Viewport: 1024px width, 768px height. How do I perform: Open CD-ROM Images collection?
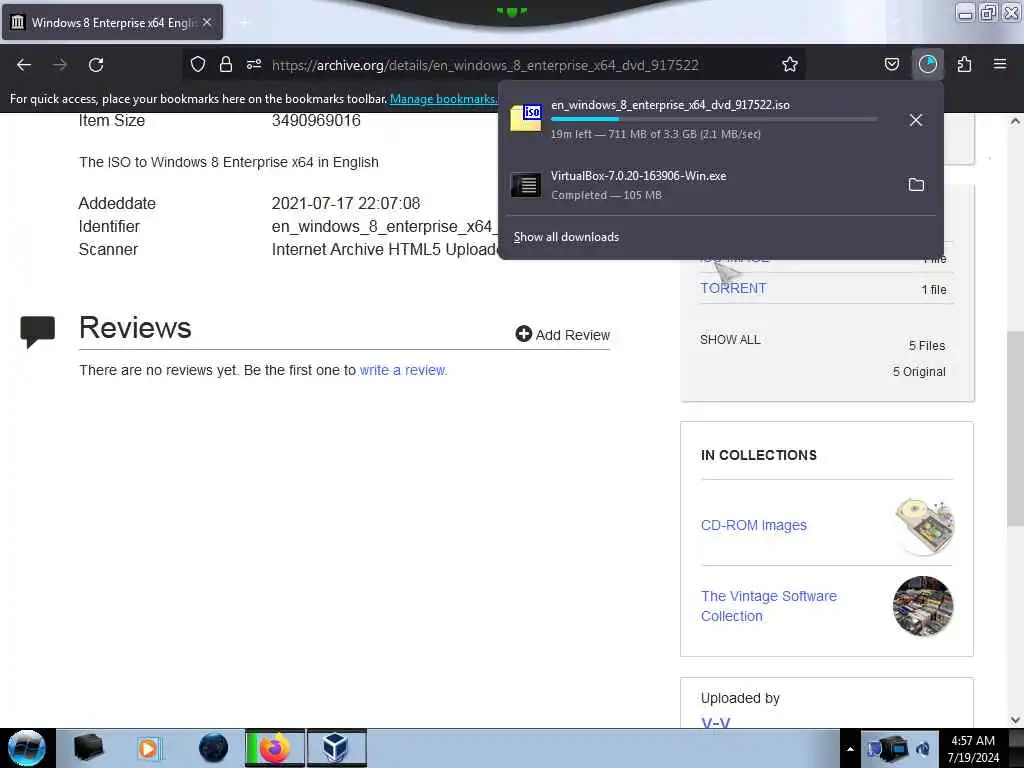tap(754, 525)
